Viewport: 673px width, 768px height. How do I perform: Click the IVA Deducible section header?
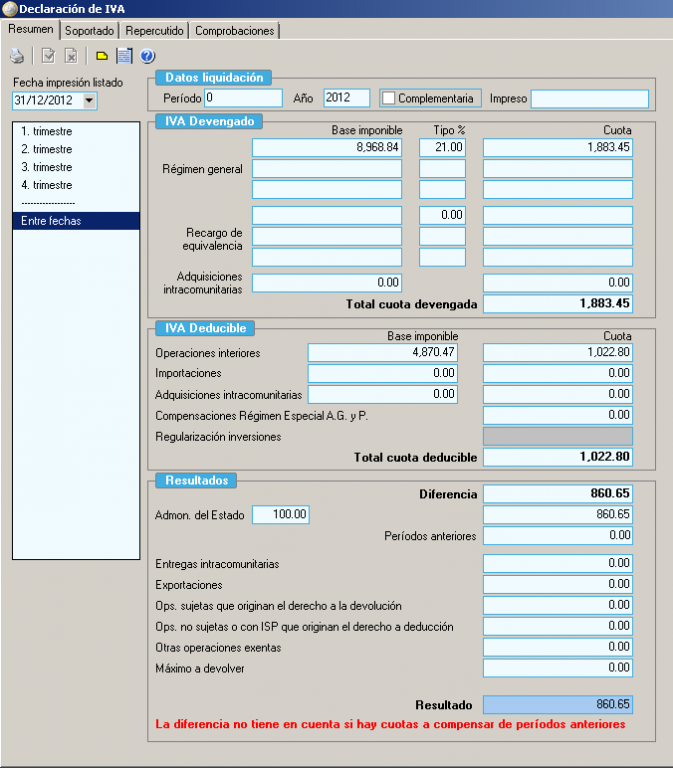point(205,328)
